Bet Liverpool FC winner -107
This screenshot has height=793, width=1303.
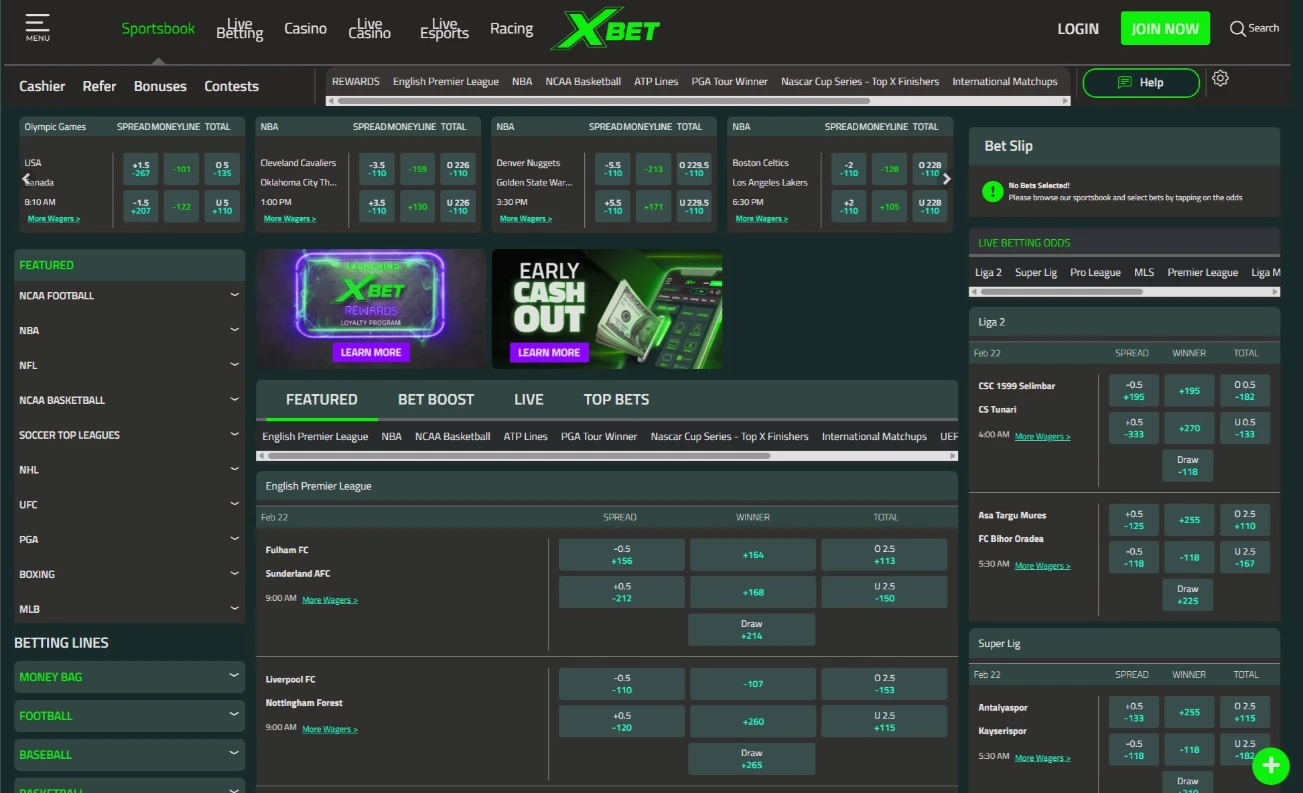753,684
